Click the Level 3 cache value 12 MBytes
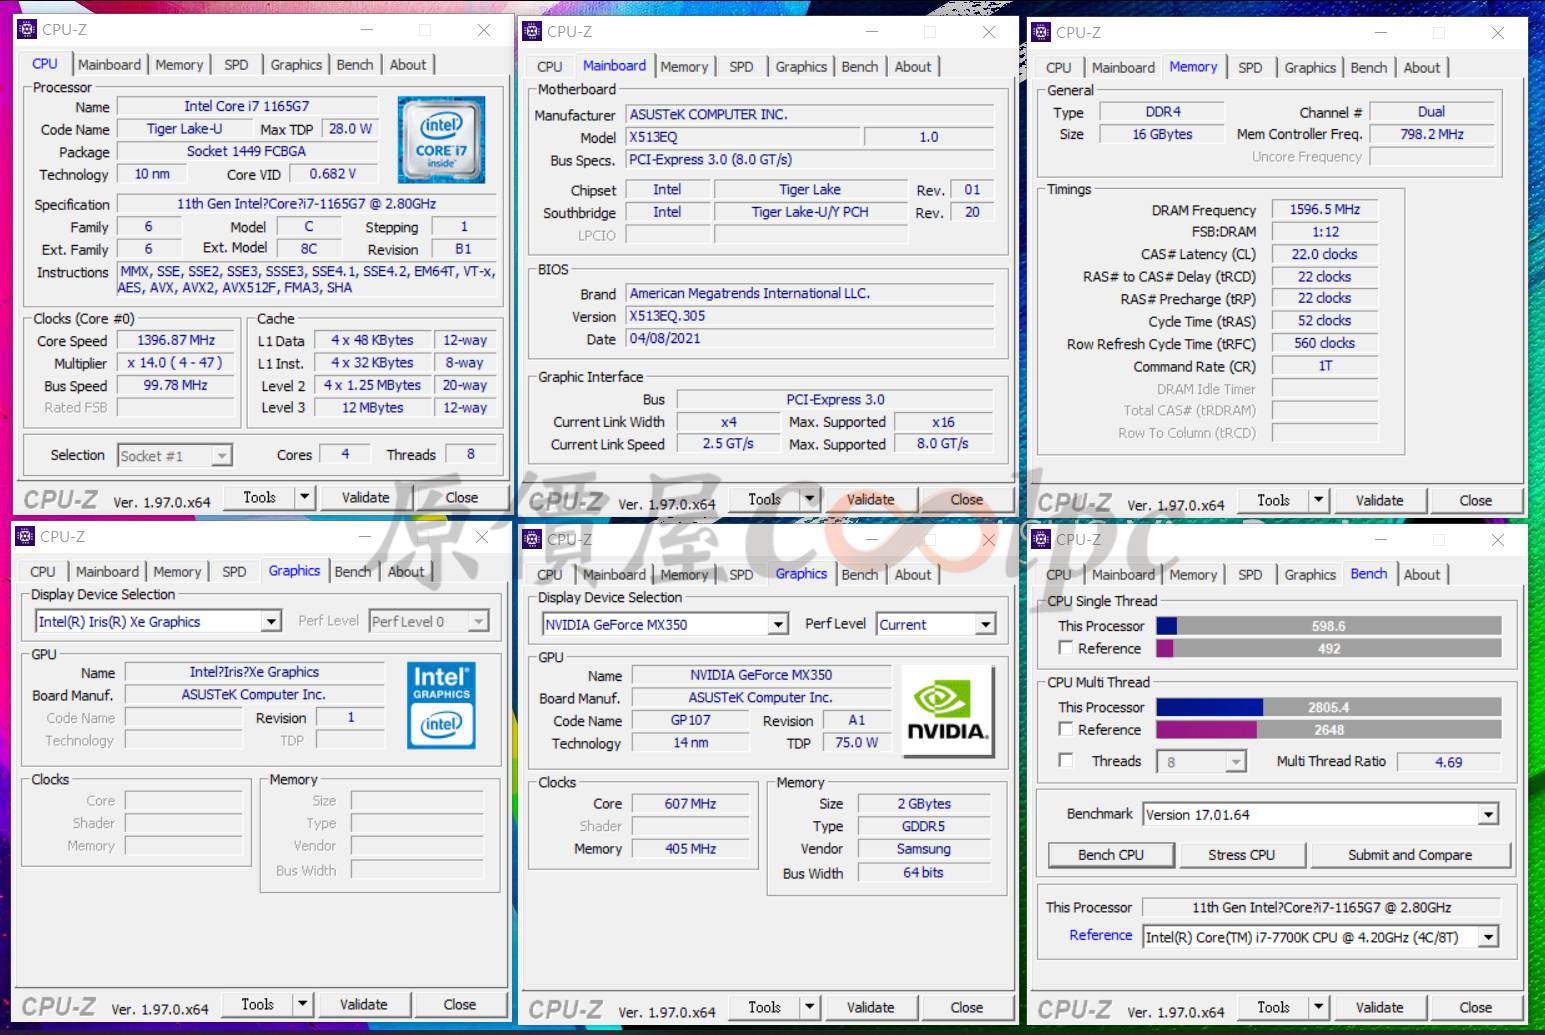This screenshot has height=1035, width=1545. coord(372,408)
